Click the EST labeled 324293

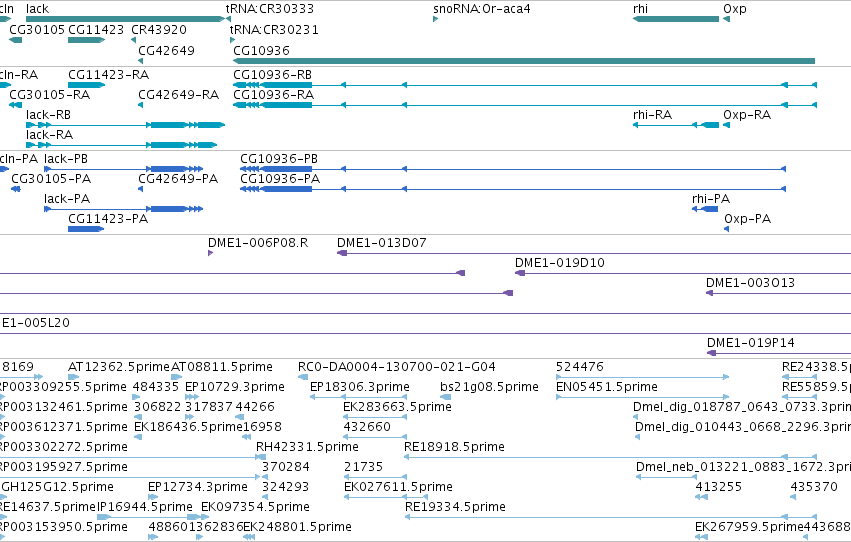tap(285, 487)
